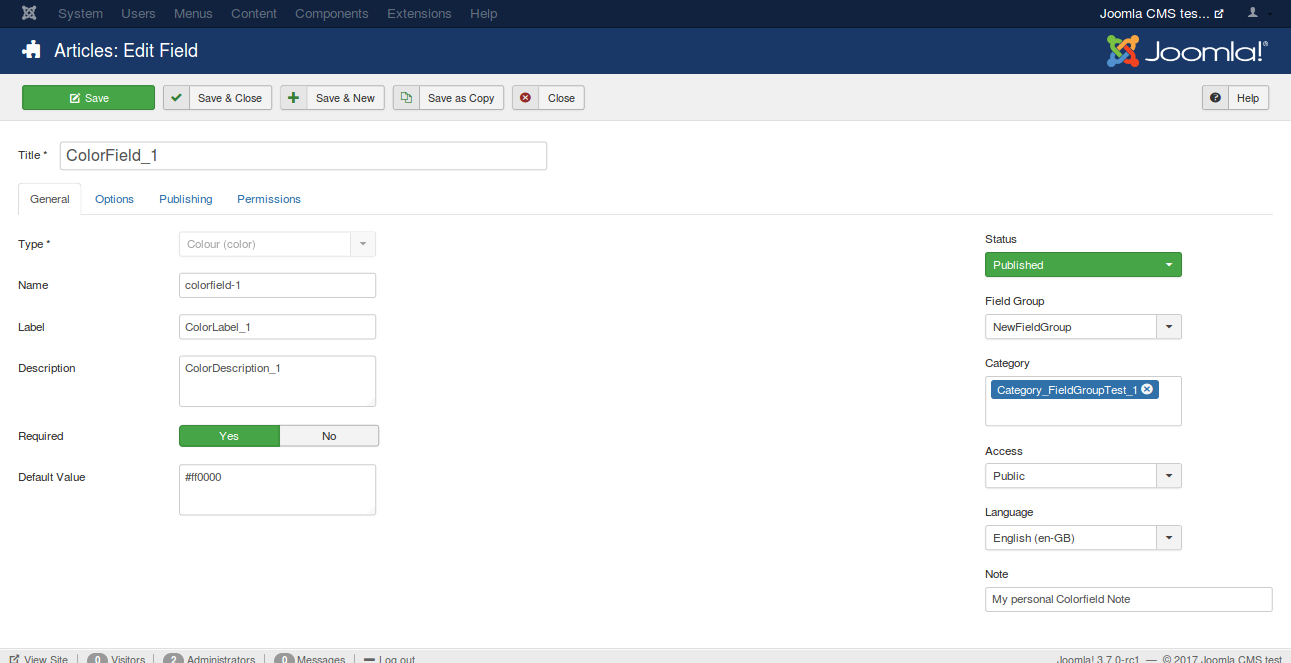The height and width of the screenshot is (663, 1291).
Task: Open the Extensions menu
Action: pos(419,14)
